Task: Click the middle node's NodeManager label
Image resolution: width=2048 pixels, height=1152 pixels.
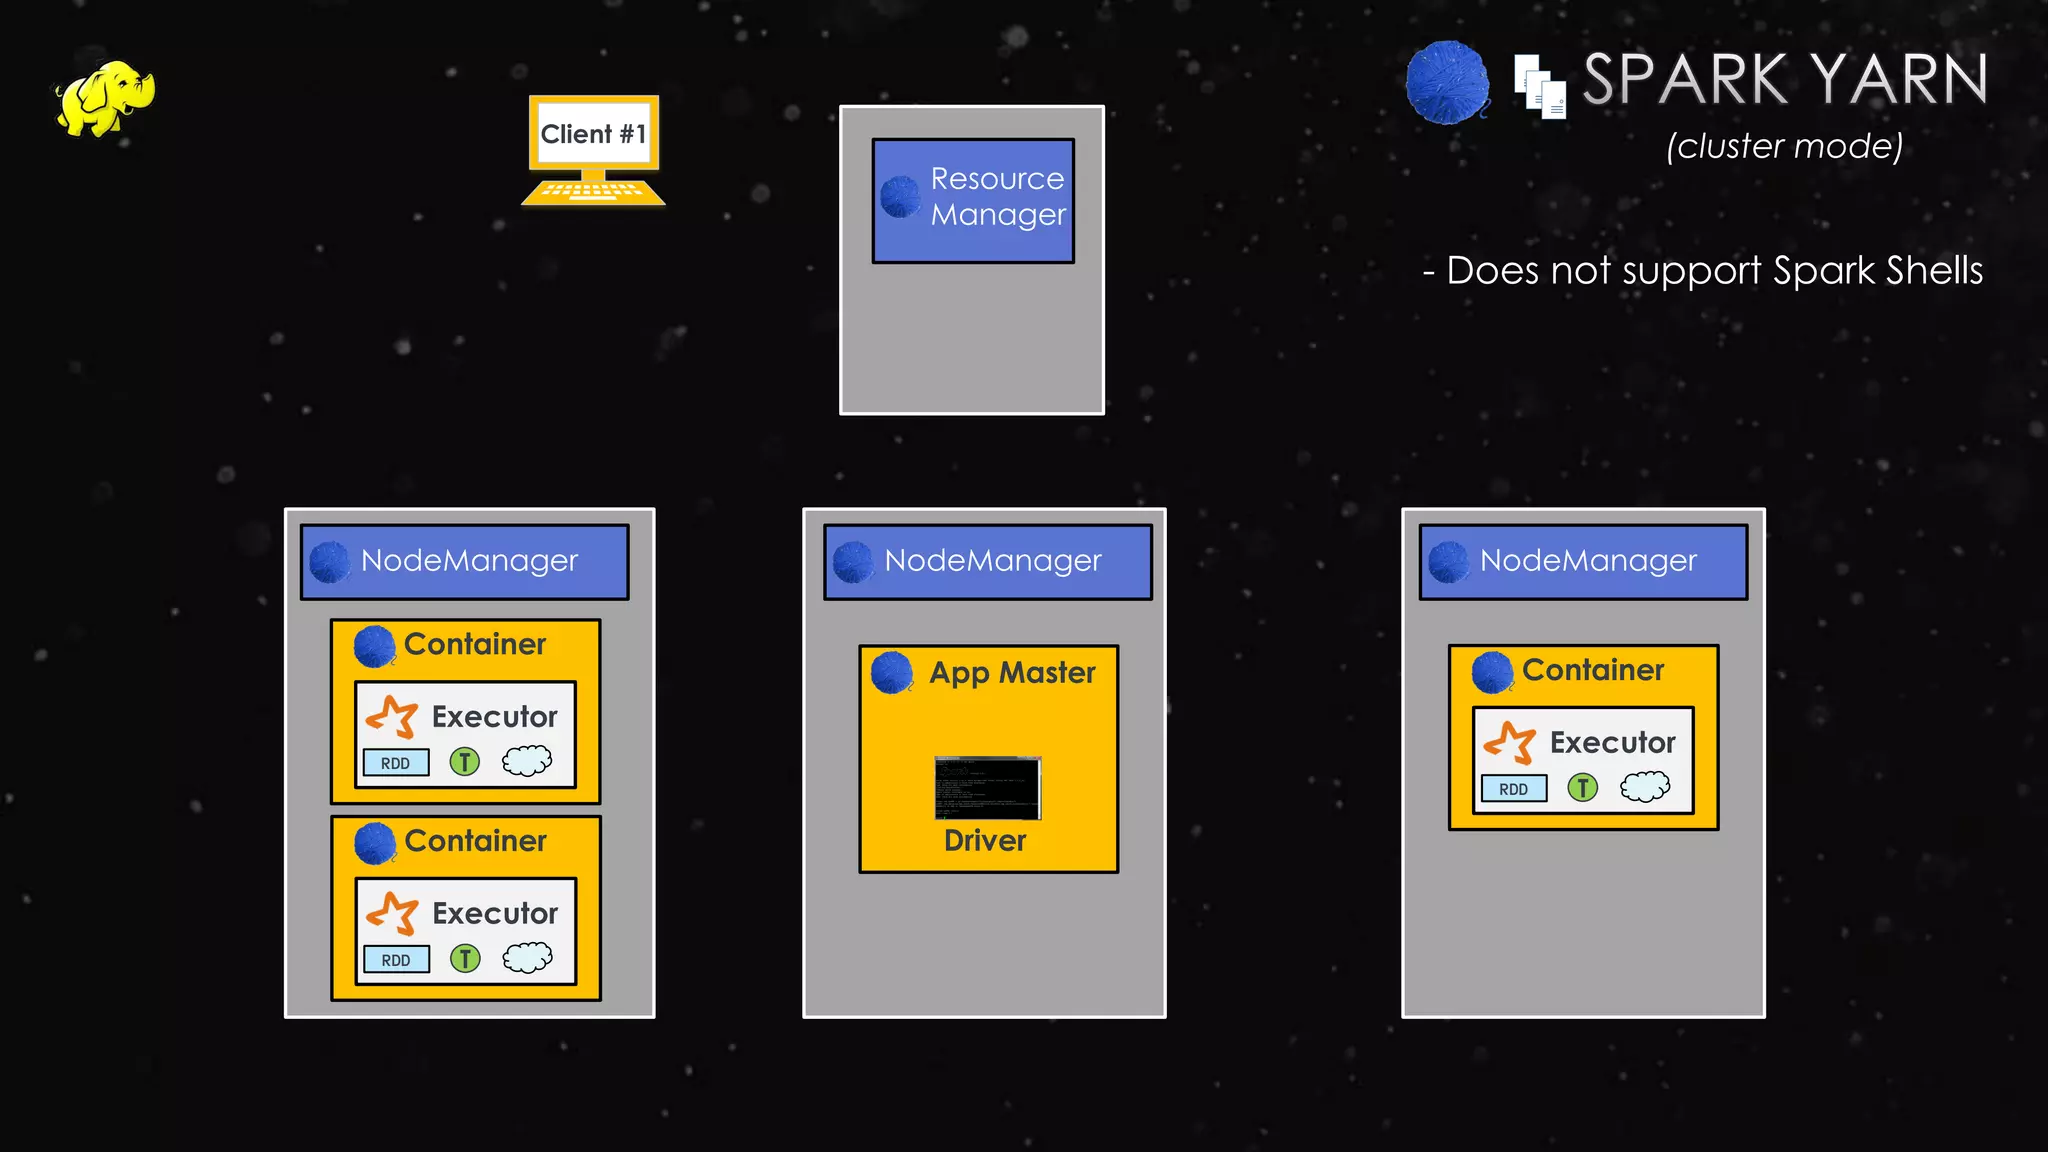Action: (x=993, y=561)
